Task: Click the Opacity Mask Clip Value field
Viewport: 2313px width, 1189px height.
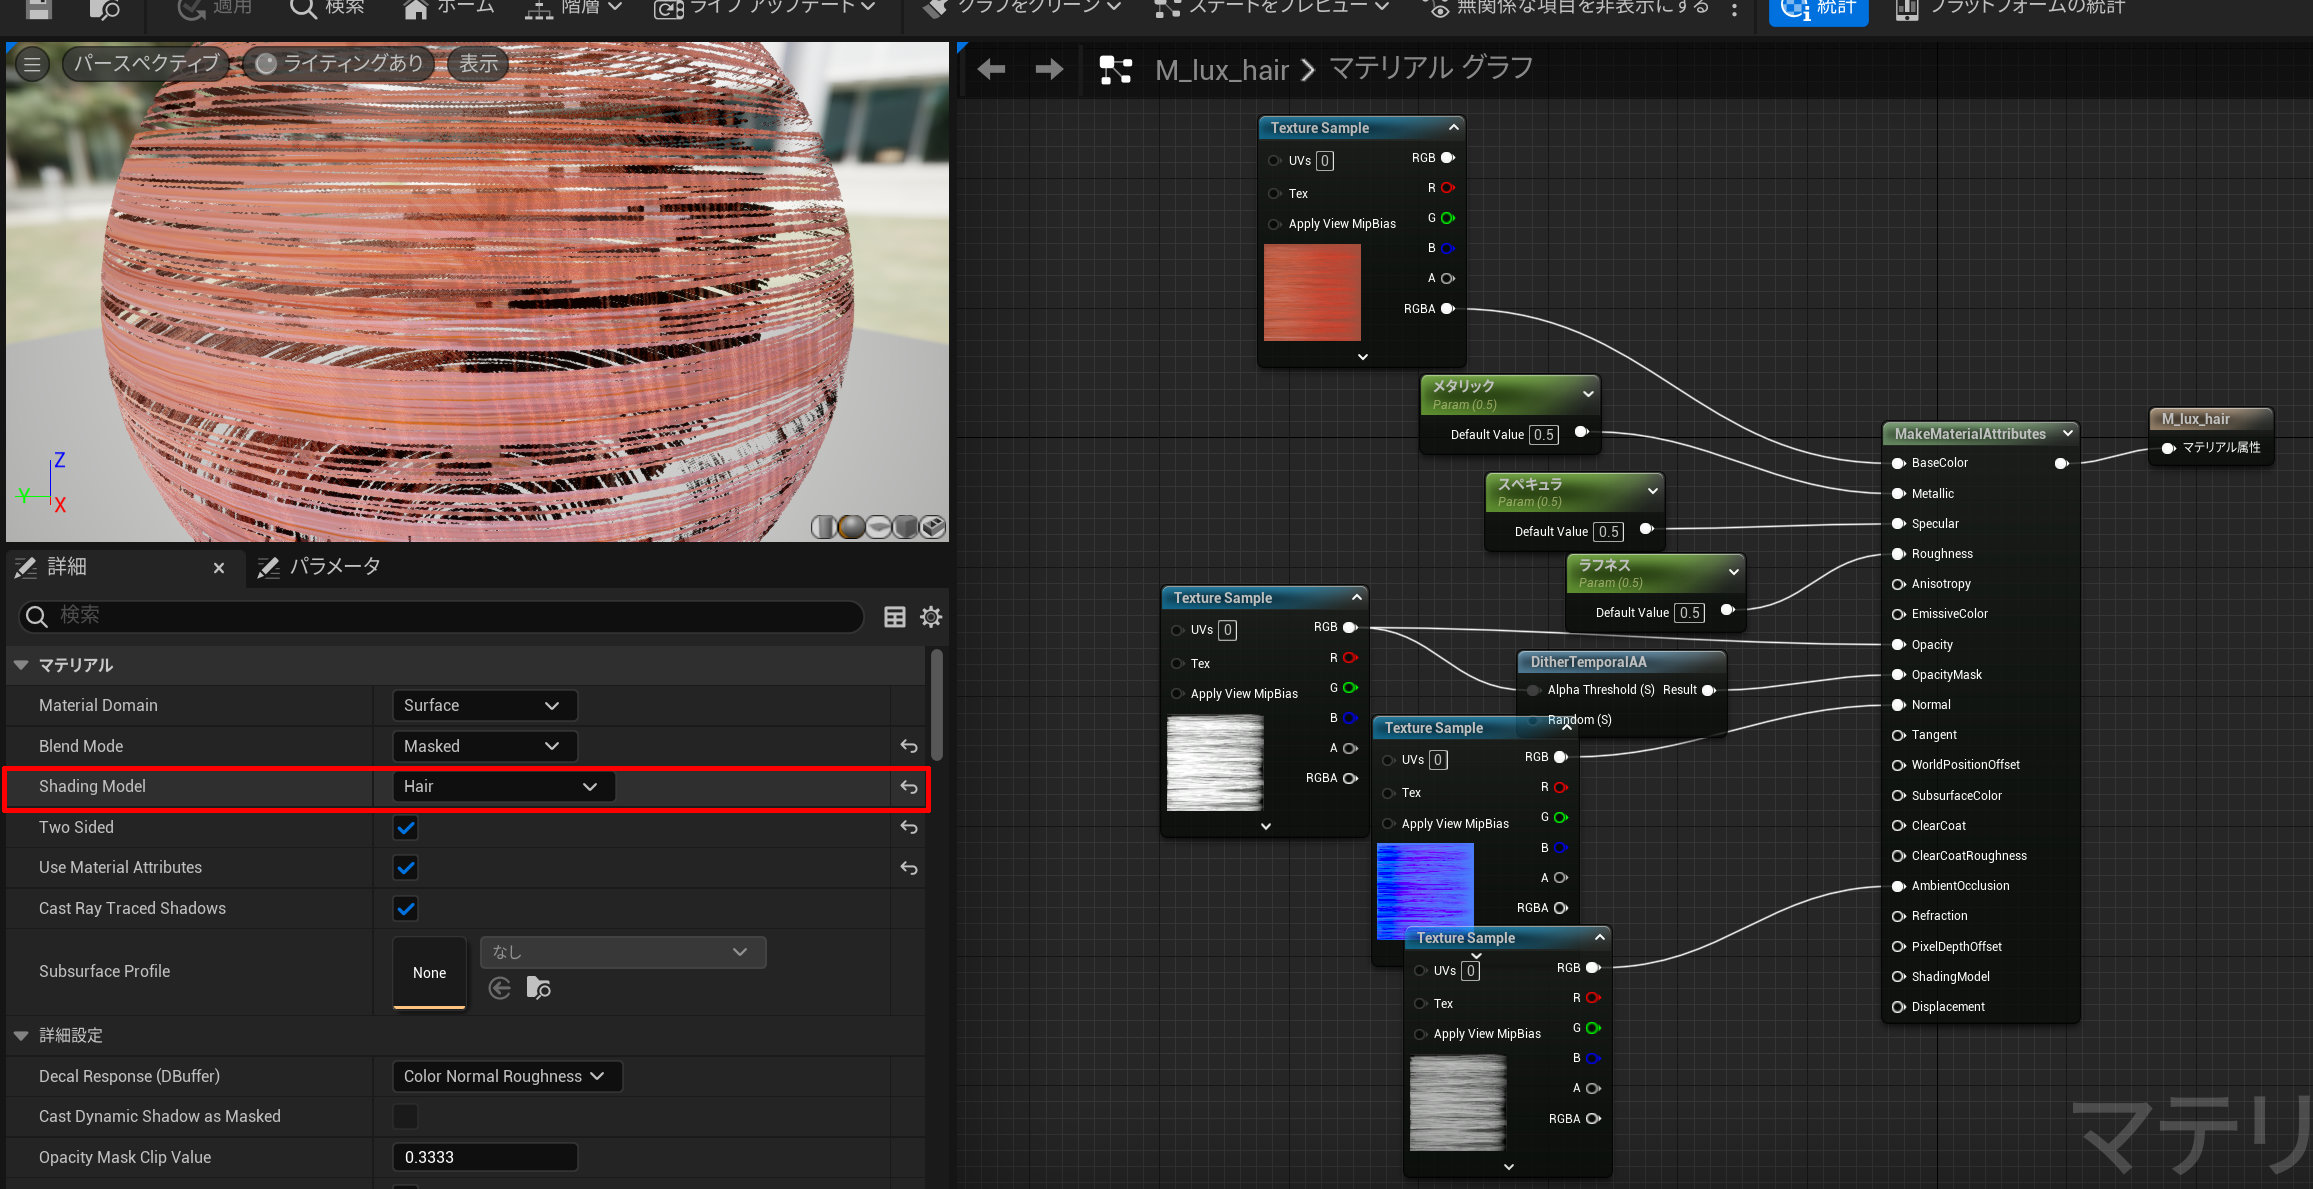Action: [x=484, y=1157]
